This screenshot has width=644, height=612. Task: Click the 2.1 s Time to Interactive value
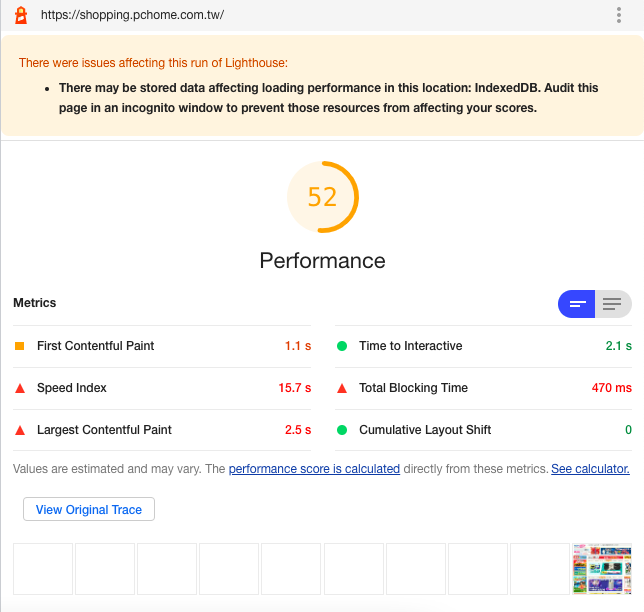click(x=619, y=346)
